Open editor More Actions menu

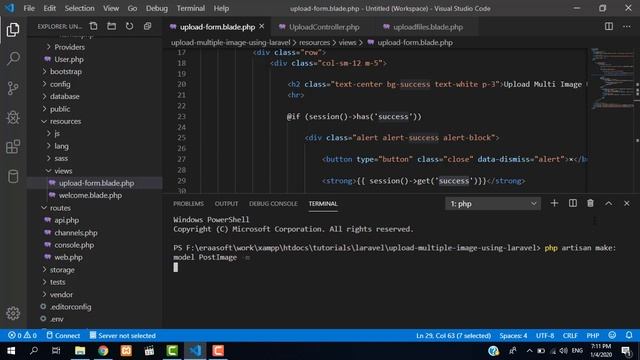pos(627,27)
